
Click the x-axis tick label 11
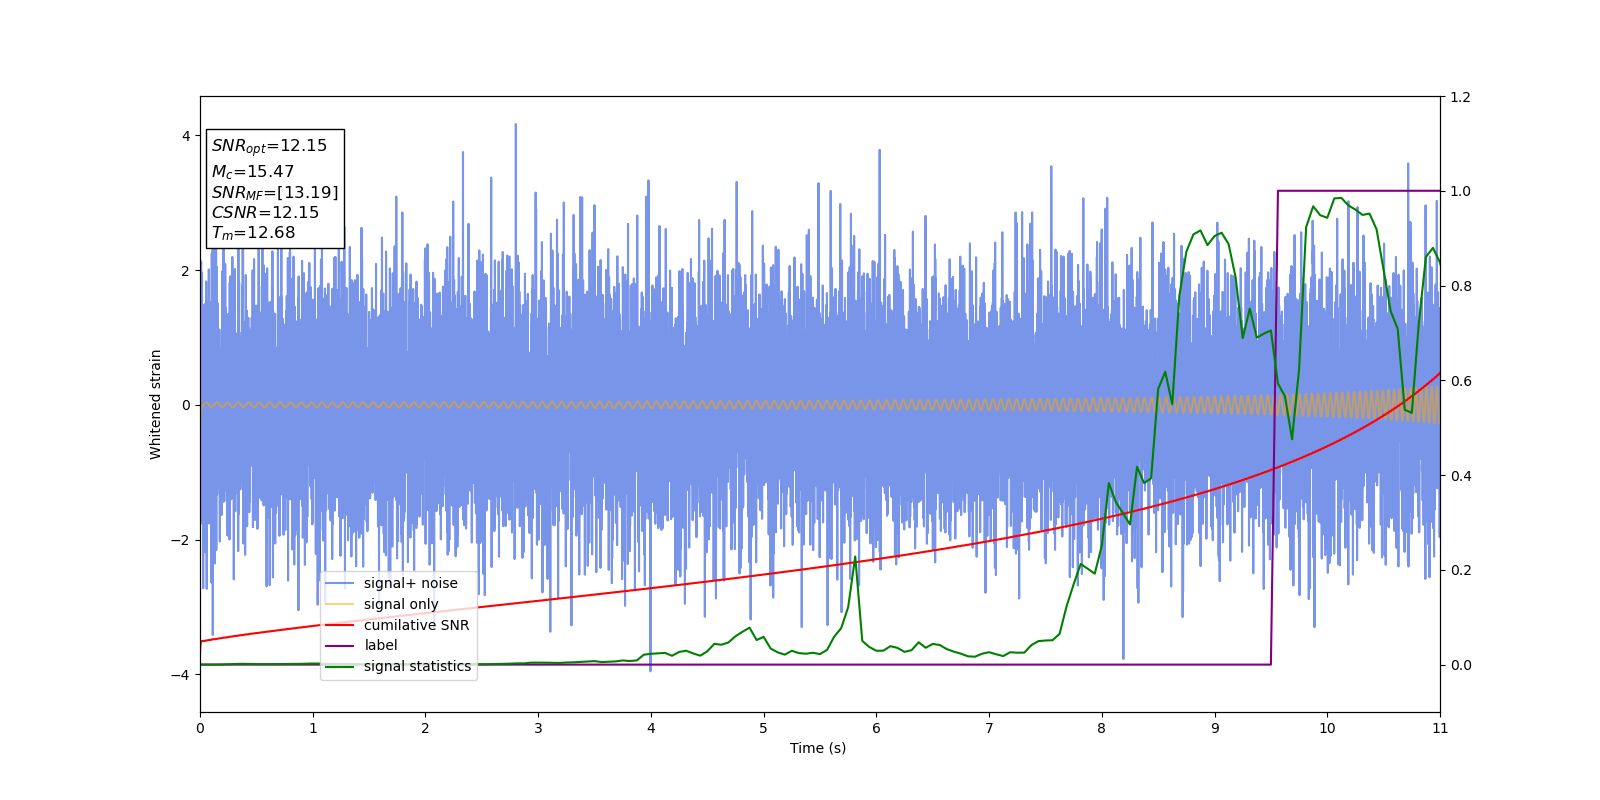(1440, 728)
